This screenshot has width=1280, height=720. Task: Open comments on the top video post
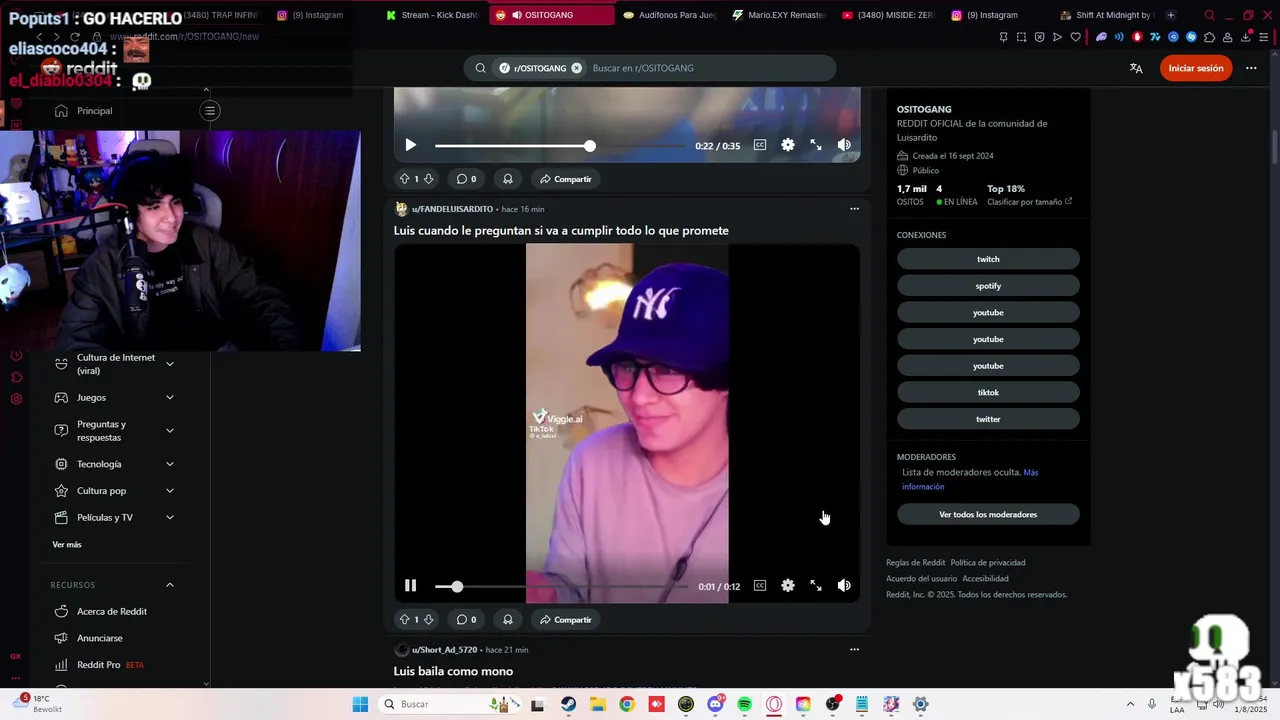[466, 179]
